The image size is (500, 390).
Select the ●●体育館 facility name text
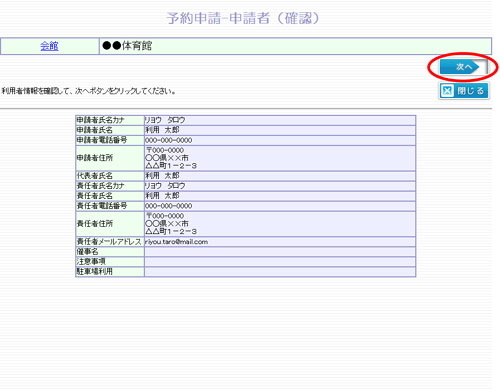pyautogui.click(x=127, y=46)
